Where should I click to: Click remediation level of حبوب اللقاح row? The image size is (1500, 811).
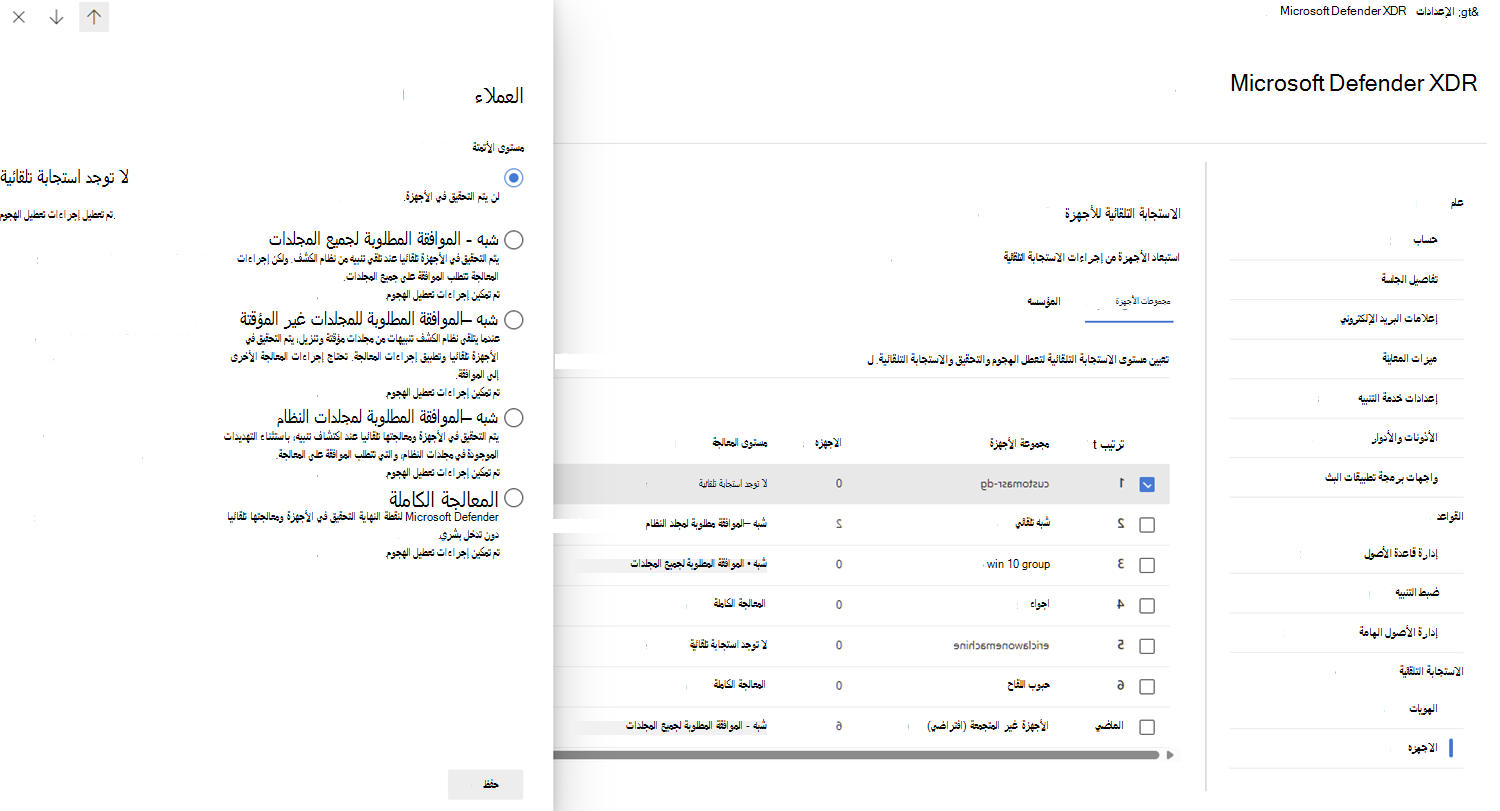point(739,686)
